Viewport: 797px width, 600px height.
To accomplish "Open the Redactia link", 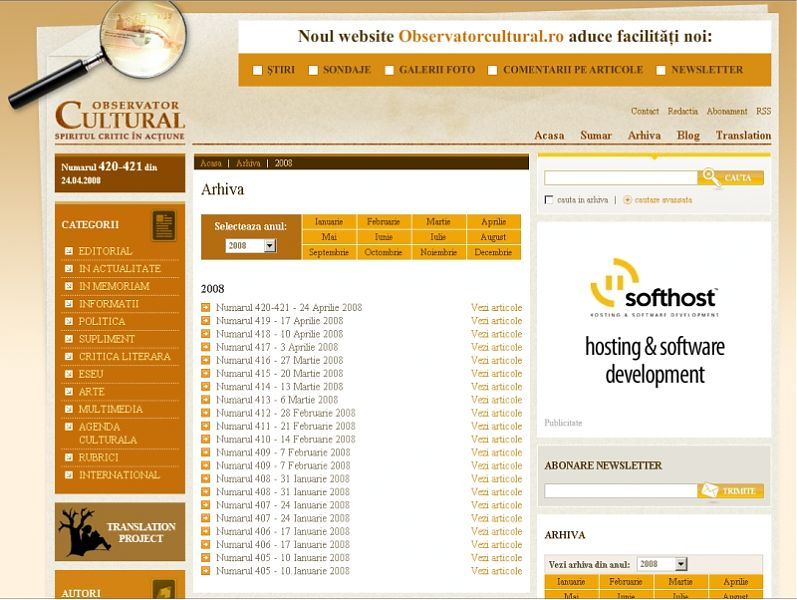I will 683,111.
